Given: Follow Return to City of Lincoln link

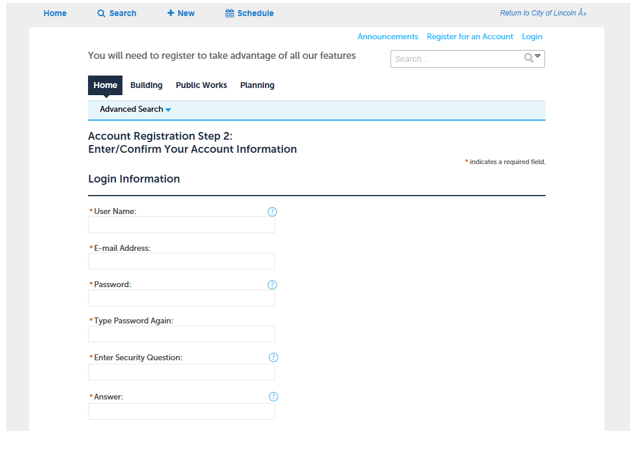Looking at the screenshot, I should pos(542,14).
